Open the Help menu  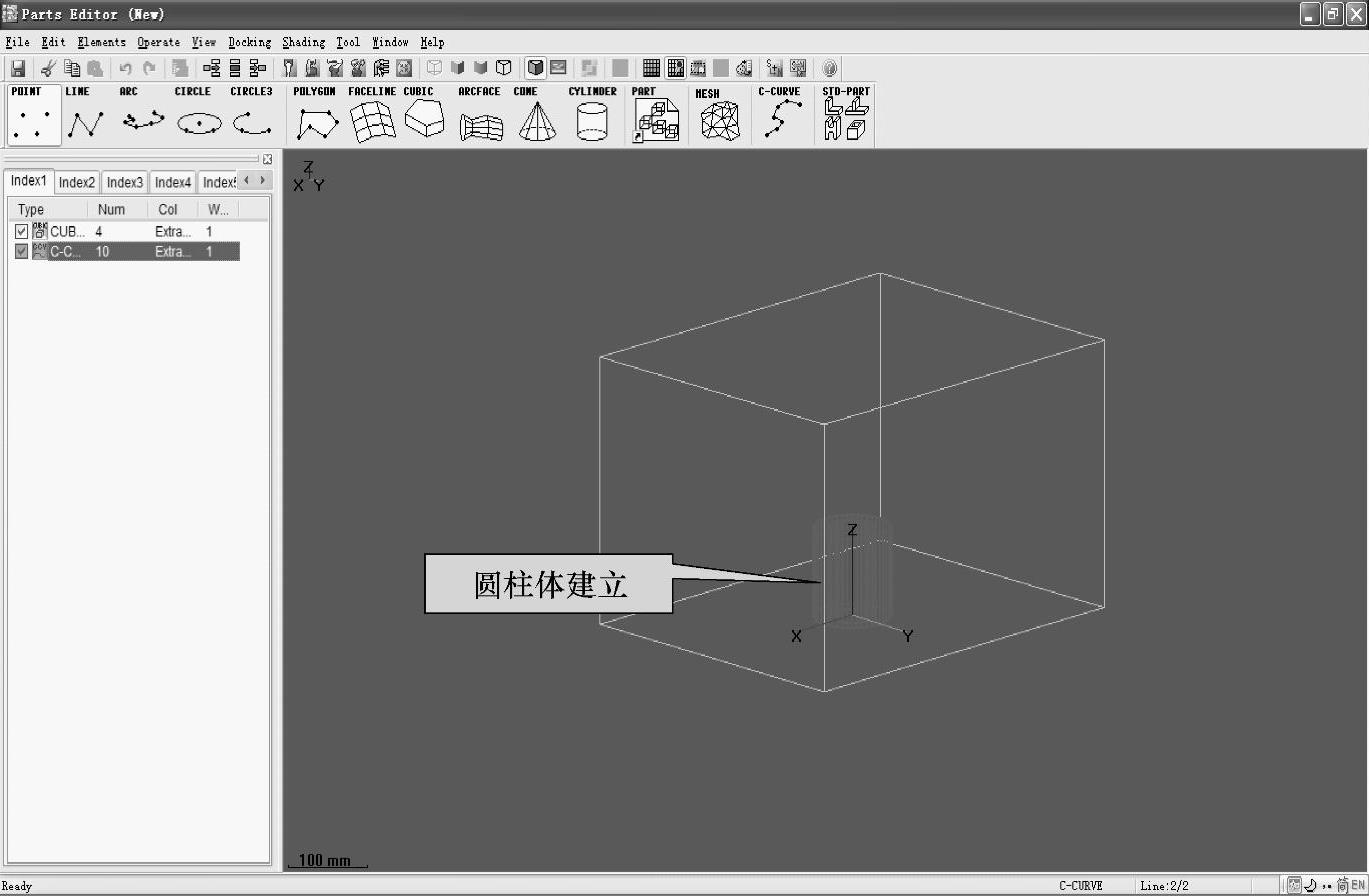pyautogui.click(x=432, y=42)
